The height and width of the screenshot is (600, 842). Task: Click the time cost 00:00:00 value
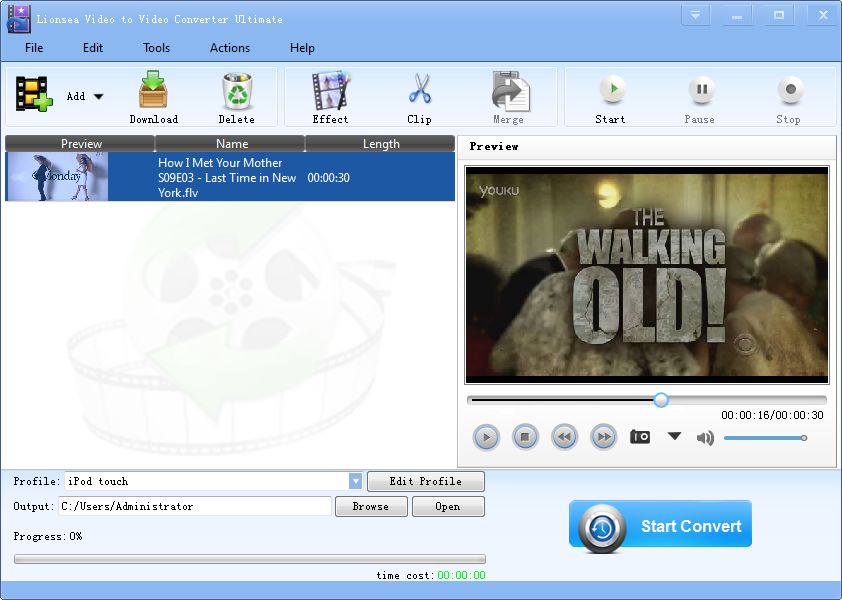point(461,575)
